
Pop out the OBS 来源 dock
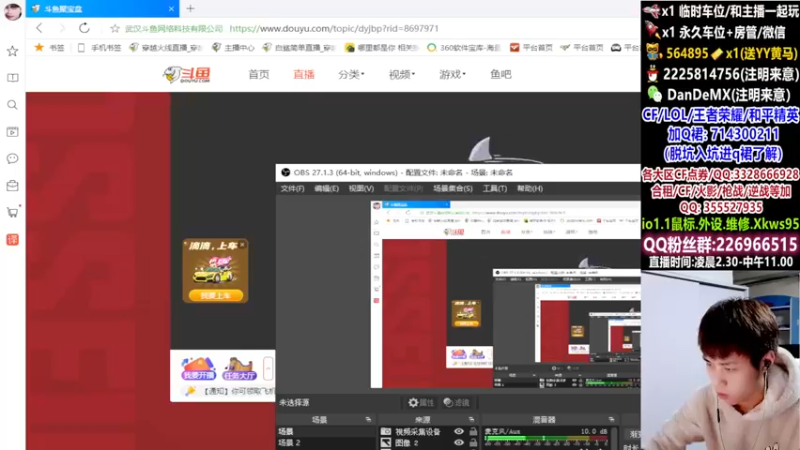[x=471, y=419]
